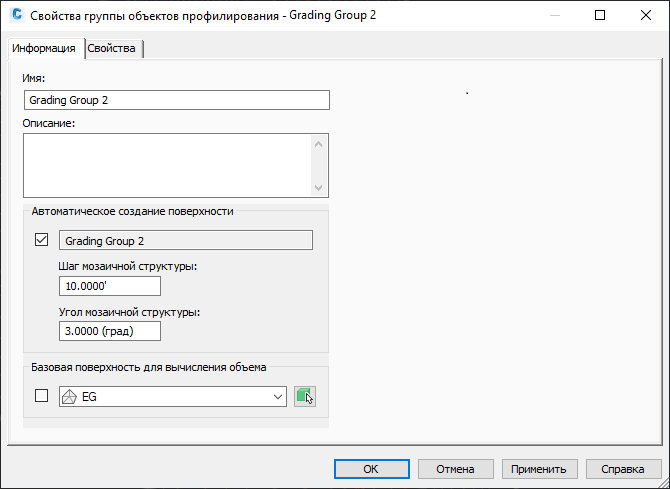
Task: Close the grading group properties dialog
Action: point(646,15)
